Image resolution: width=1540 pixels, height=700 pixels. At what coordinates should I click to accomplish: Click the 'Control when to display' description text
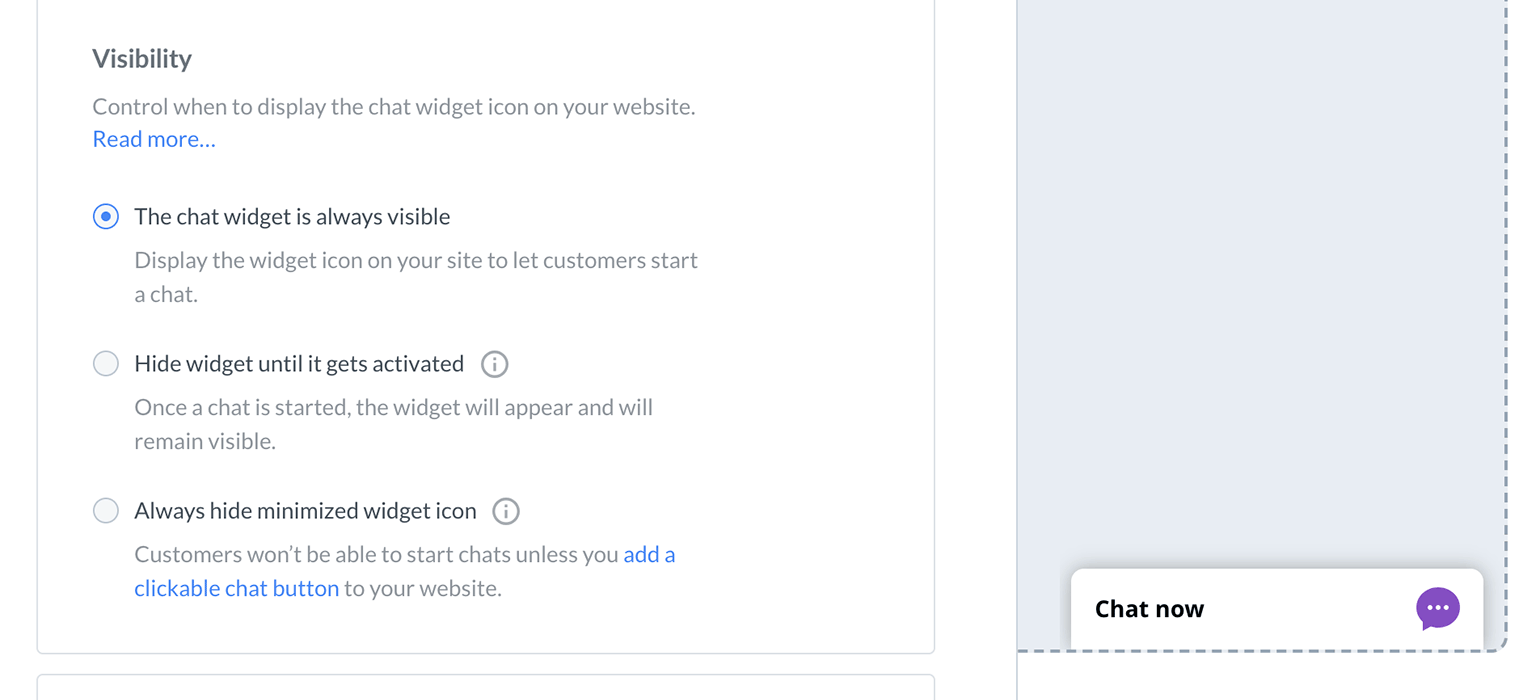pos(393,106)
